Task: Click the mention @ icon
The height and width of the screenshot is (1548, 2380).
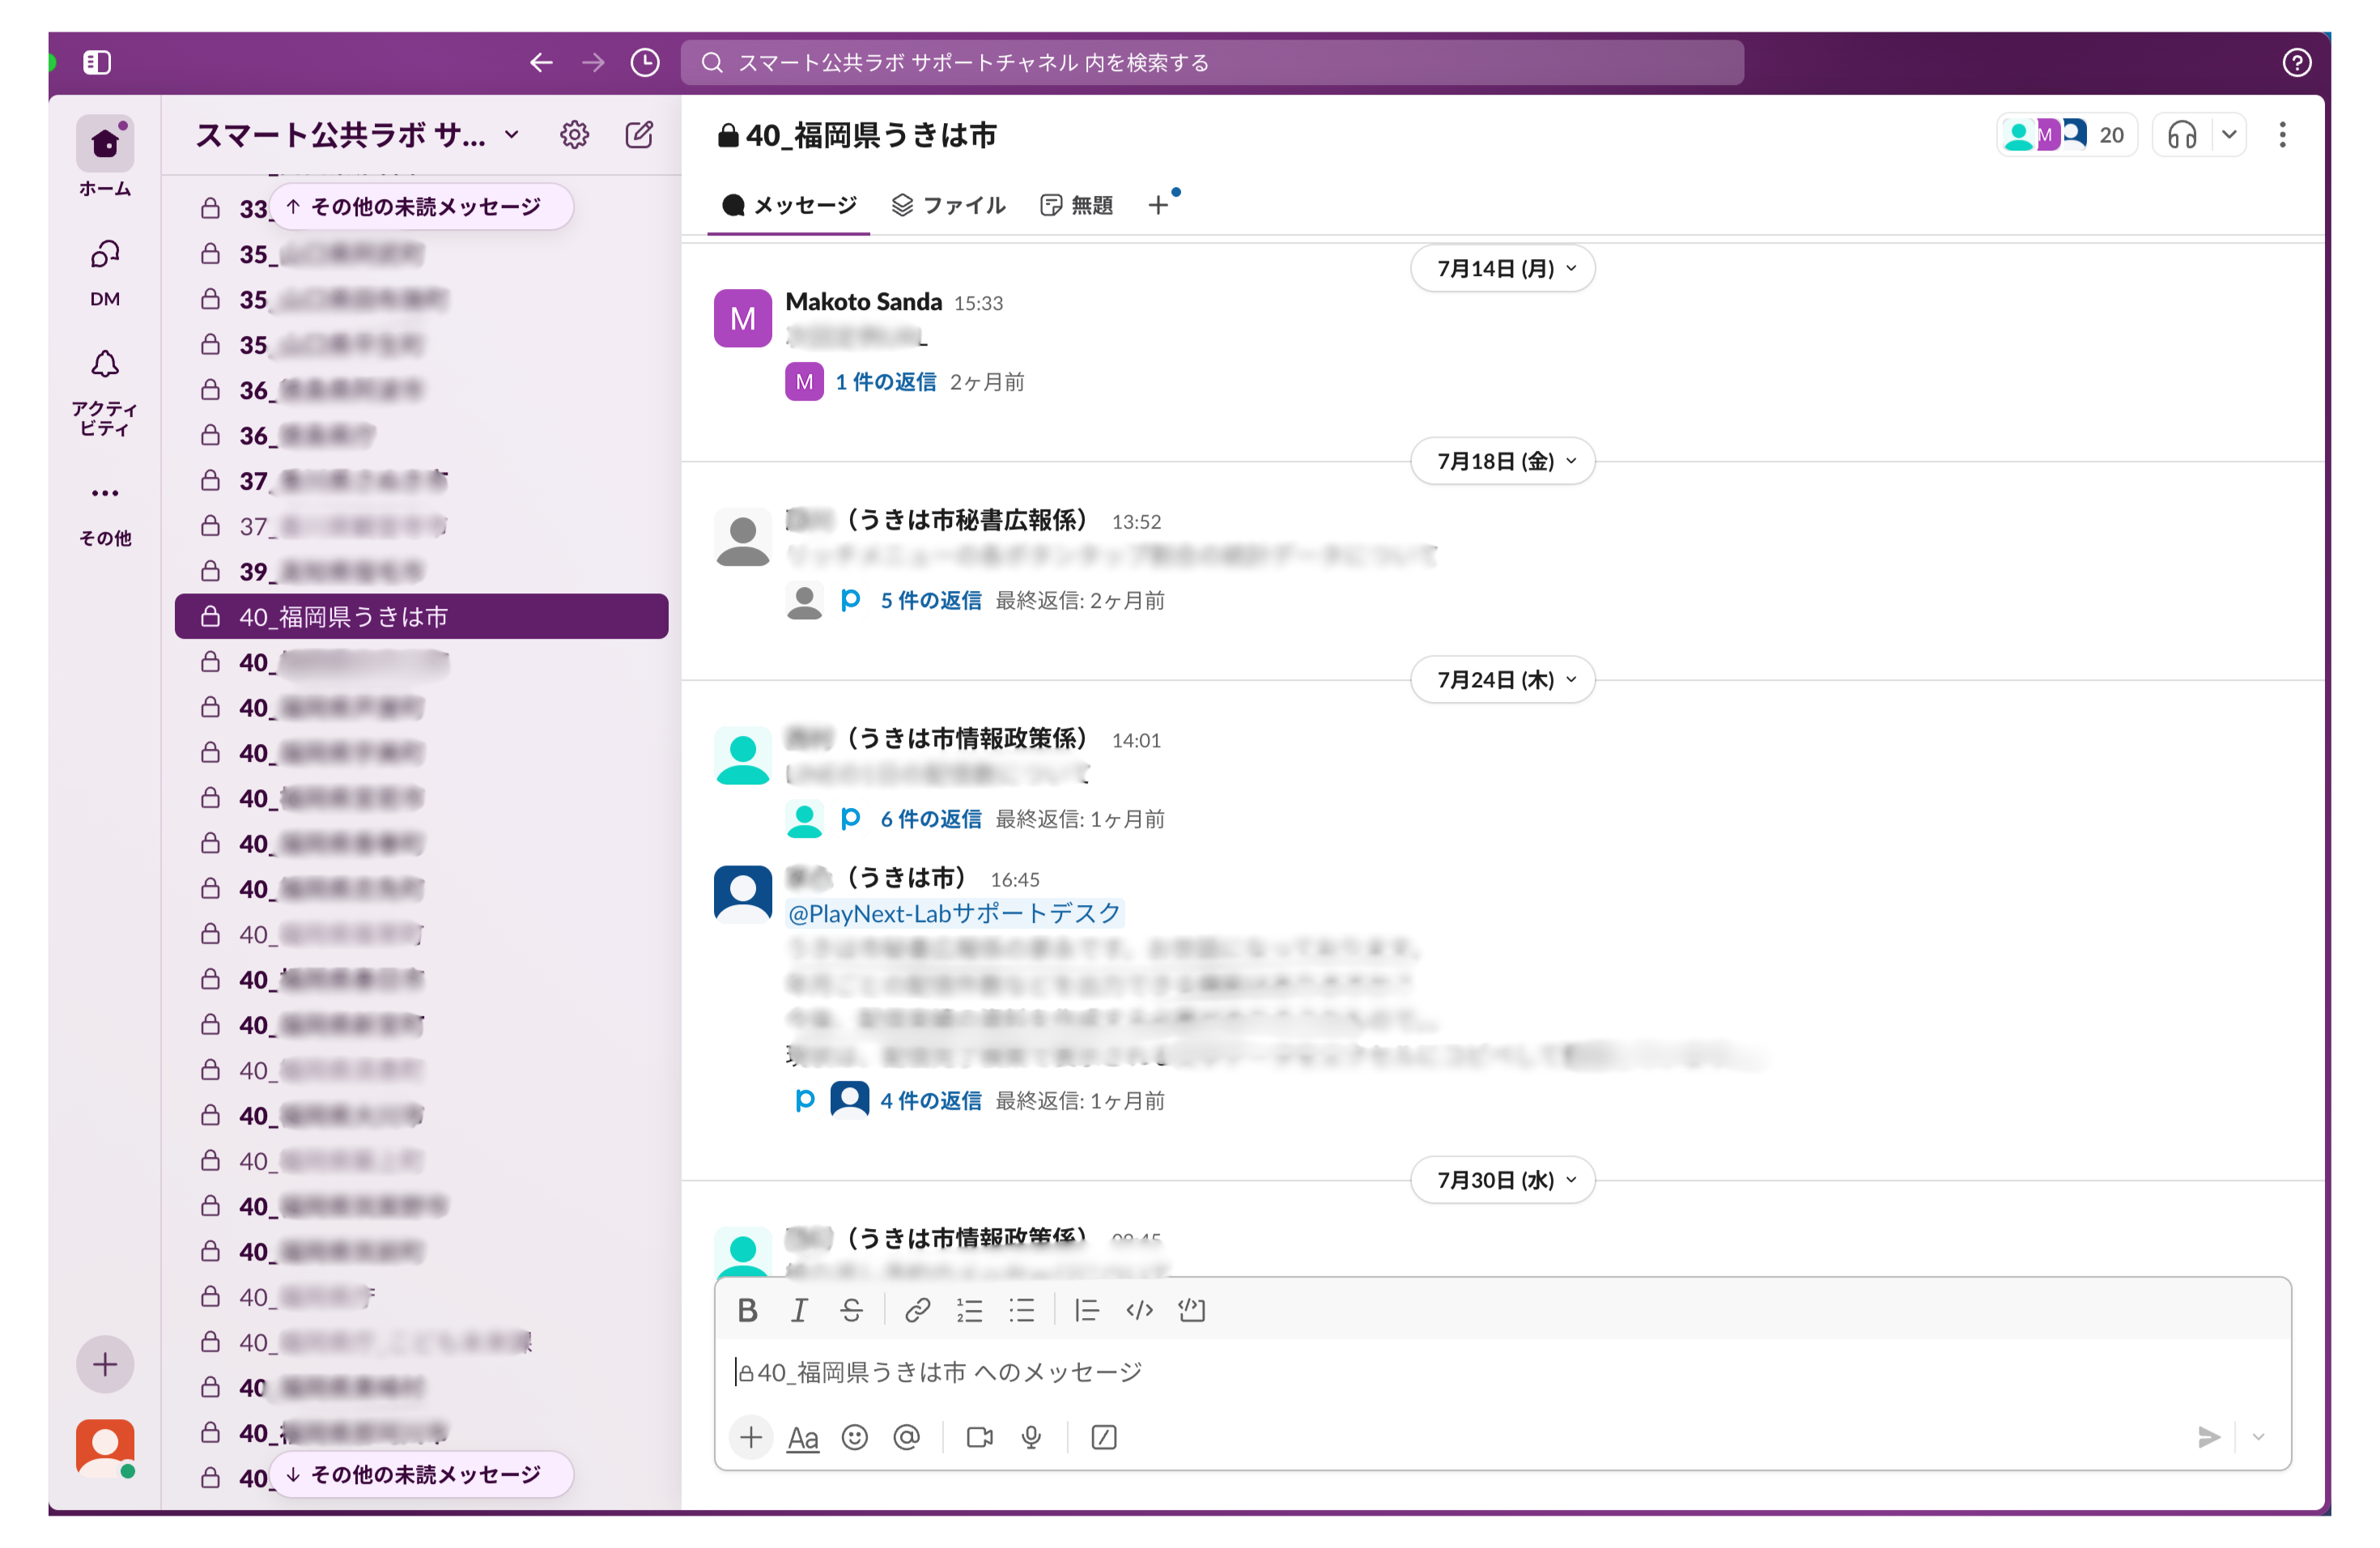Action: [x=906, y=1437]
